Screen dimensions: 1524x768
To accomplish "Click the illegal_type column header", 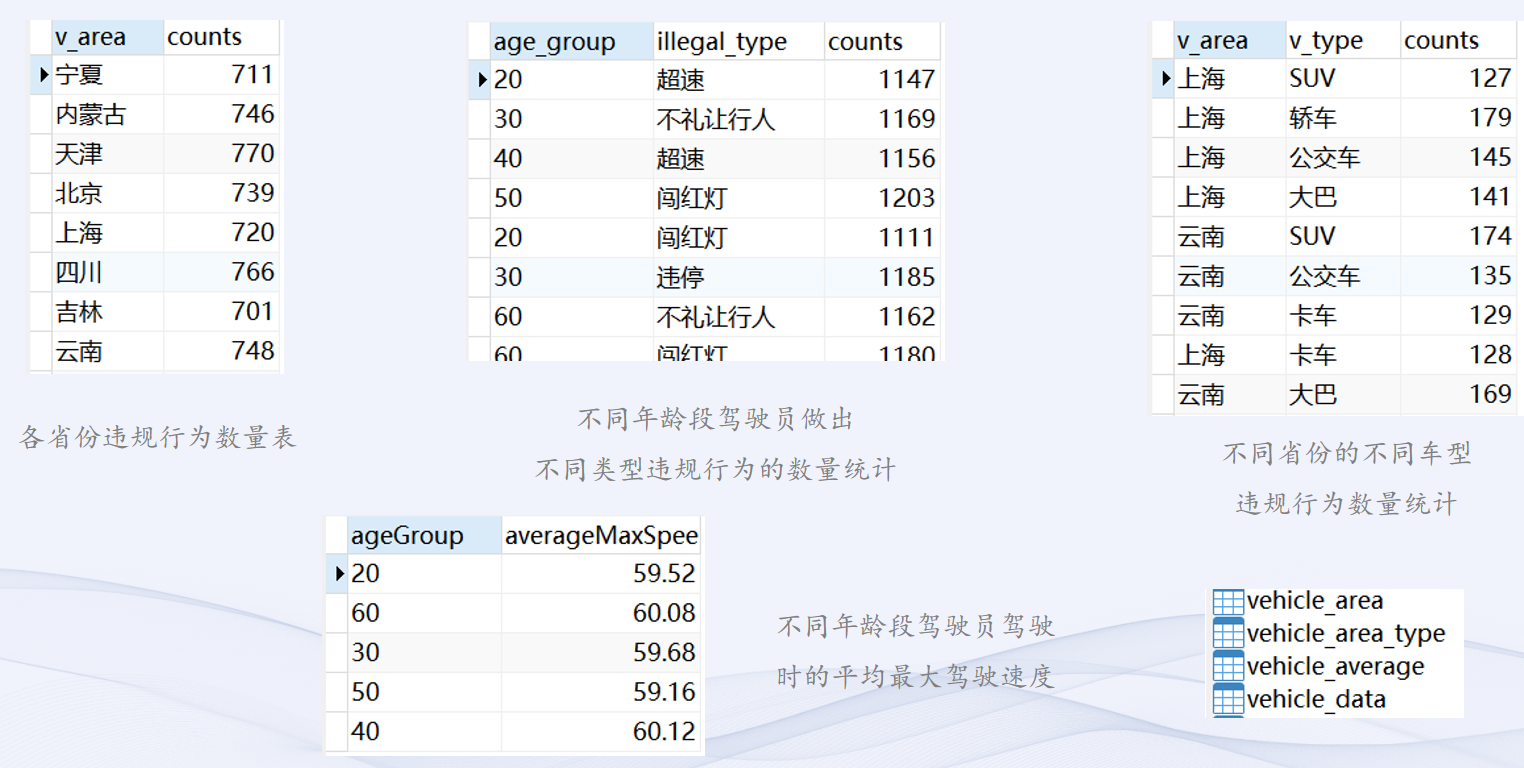I will pyautogui.click(x=738, y=42).
